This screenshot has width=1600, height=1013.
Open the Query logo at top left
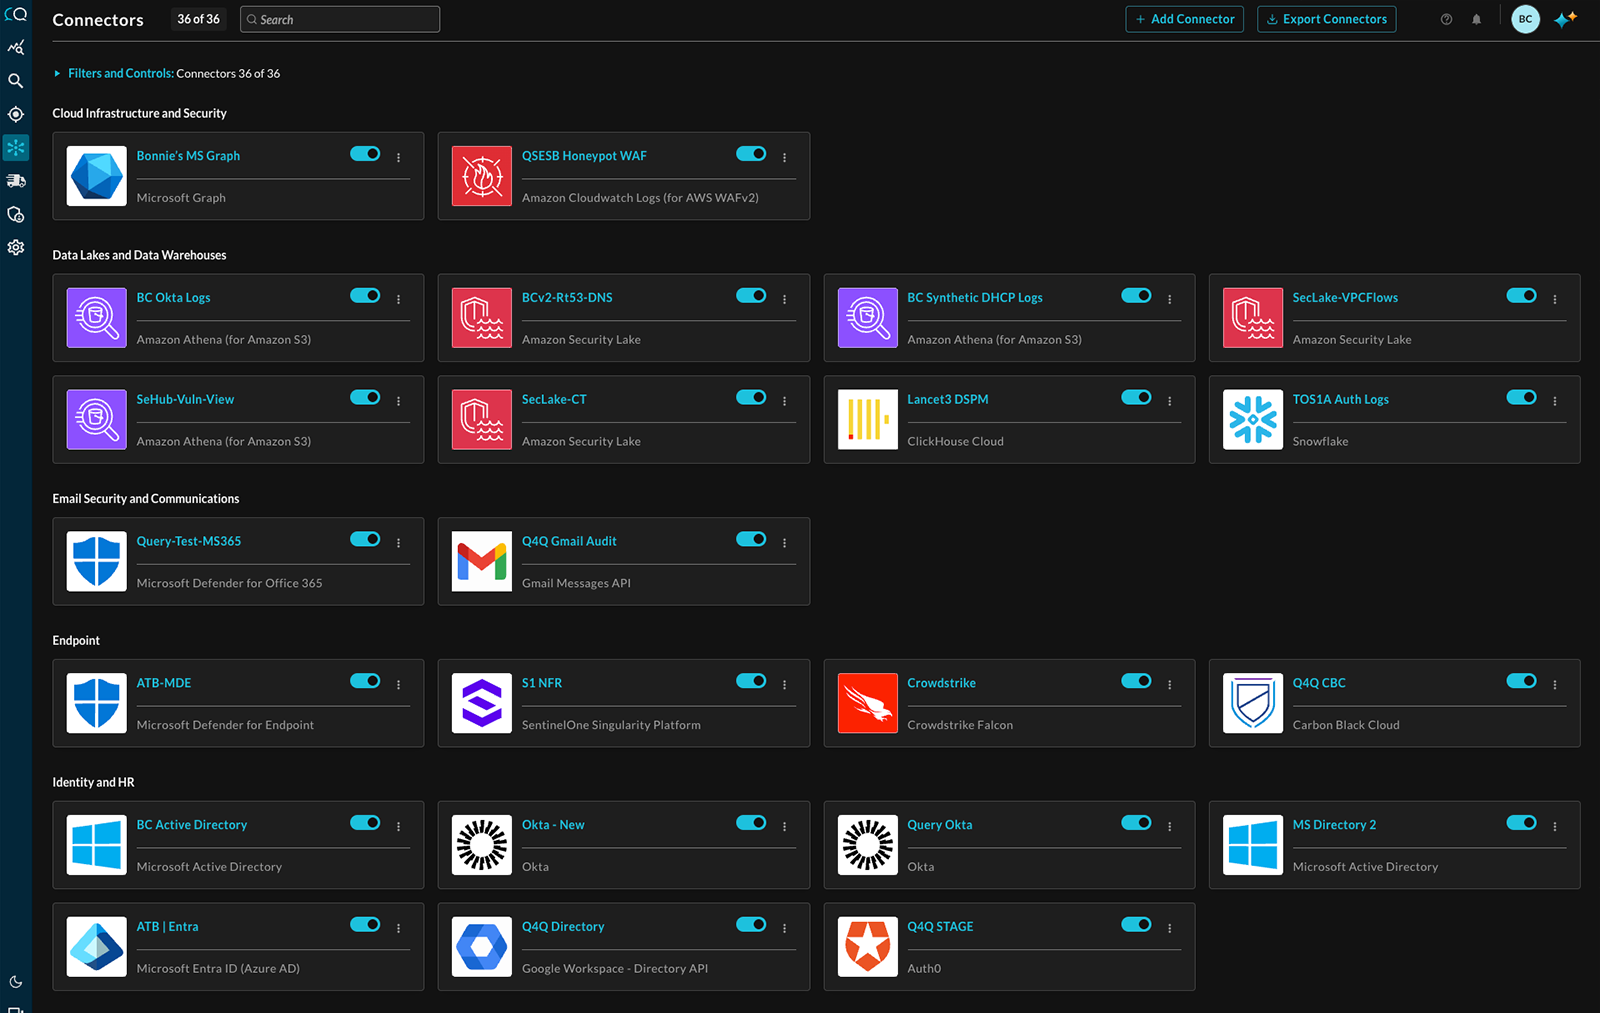click(x=15, y=14)
